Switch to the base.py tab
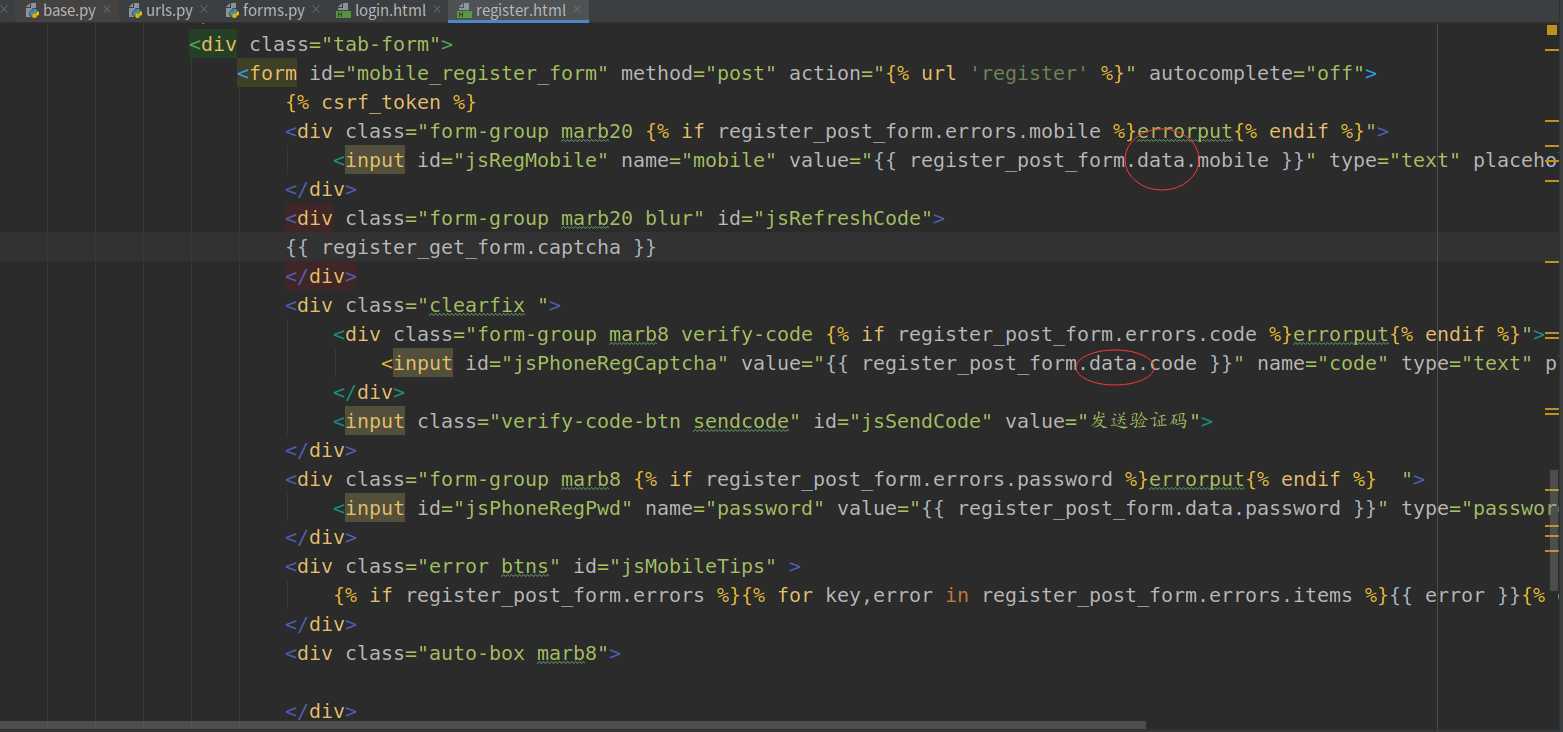The image size is (1563, 732). 68,11
